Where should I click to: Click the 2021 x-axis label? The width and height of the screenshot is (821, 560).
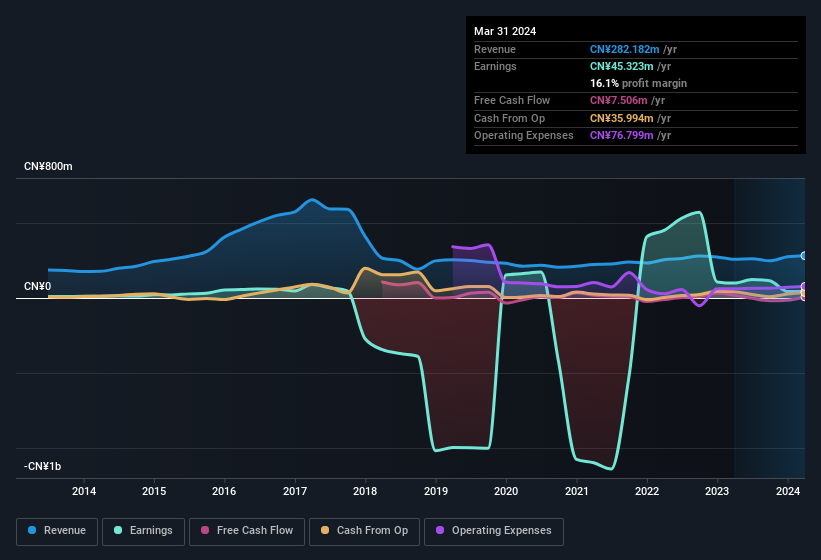tap(576, 491)
